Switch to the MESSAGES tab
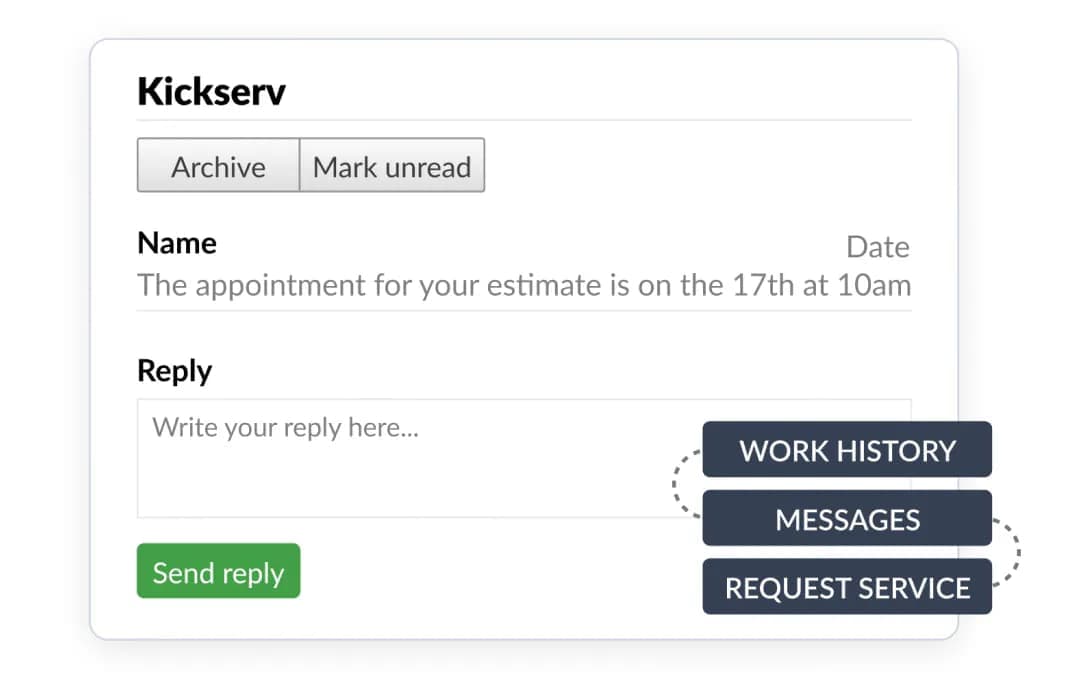 tap(847, 519)
